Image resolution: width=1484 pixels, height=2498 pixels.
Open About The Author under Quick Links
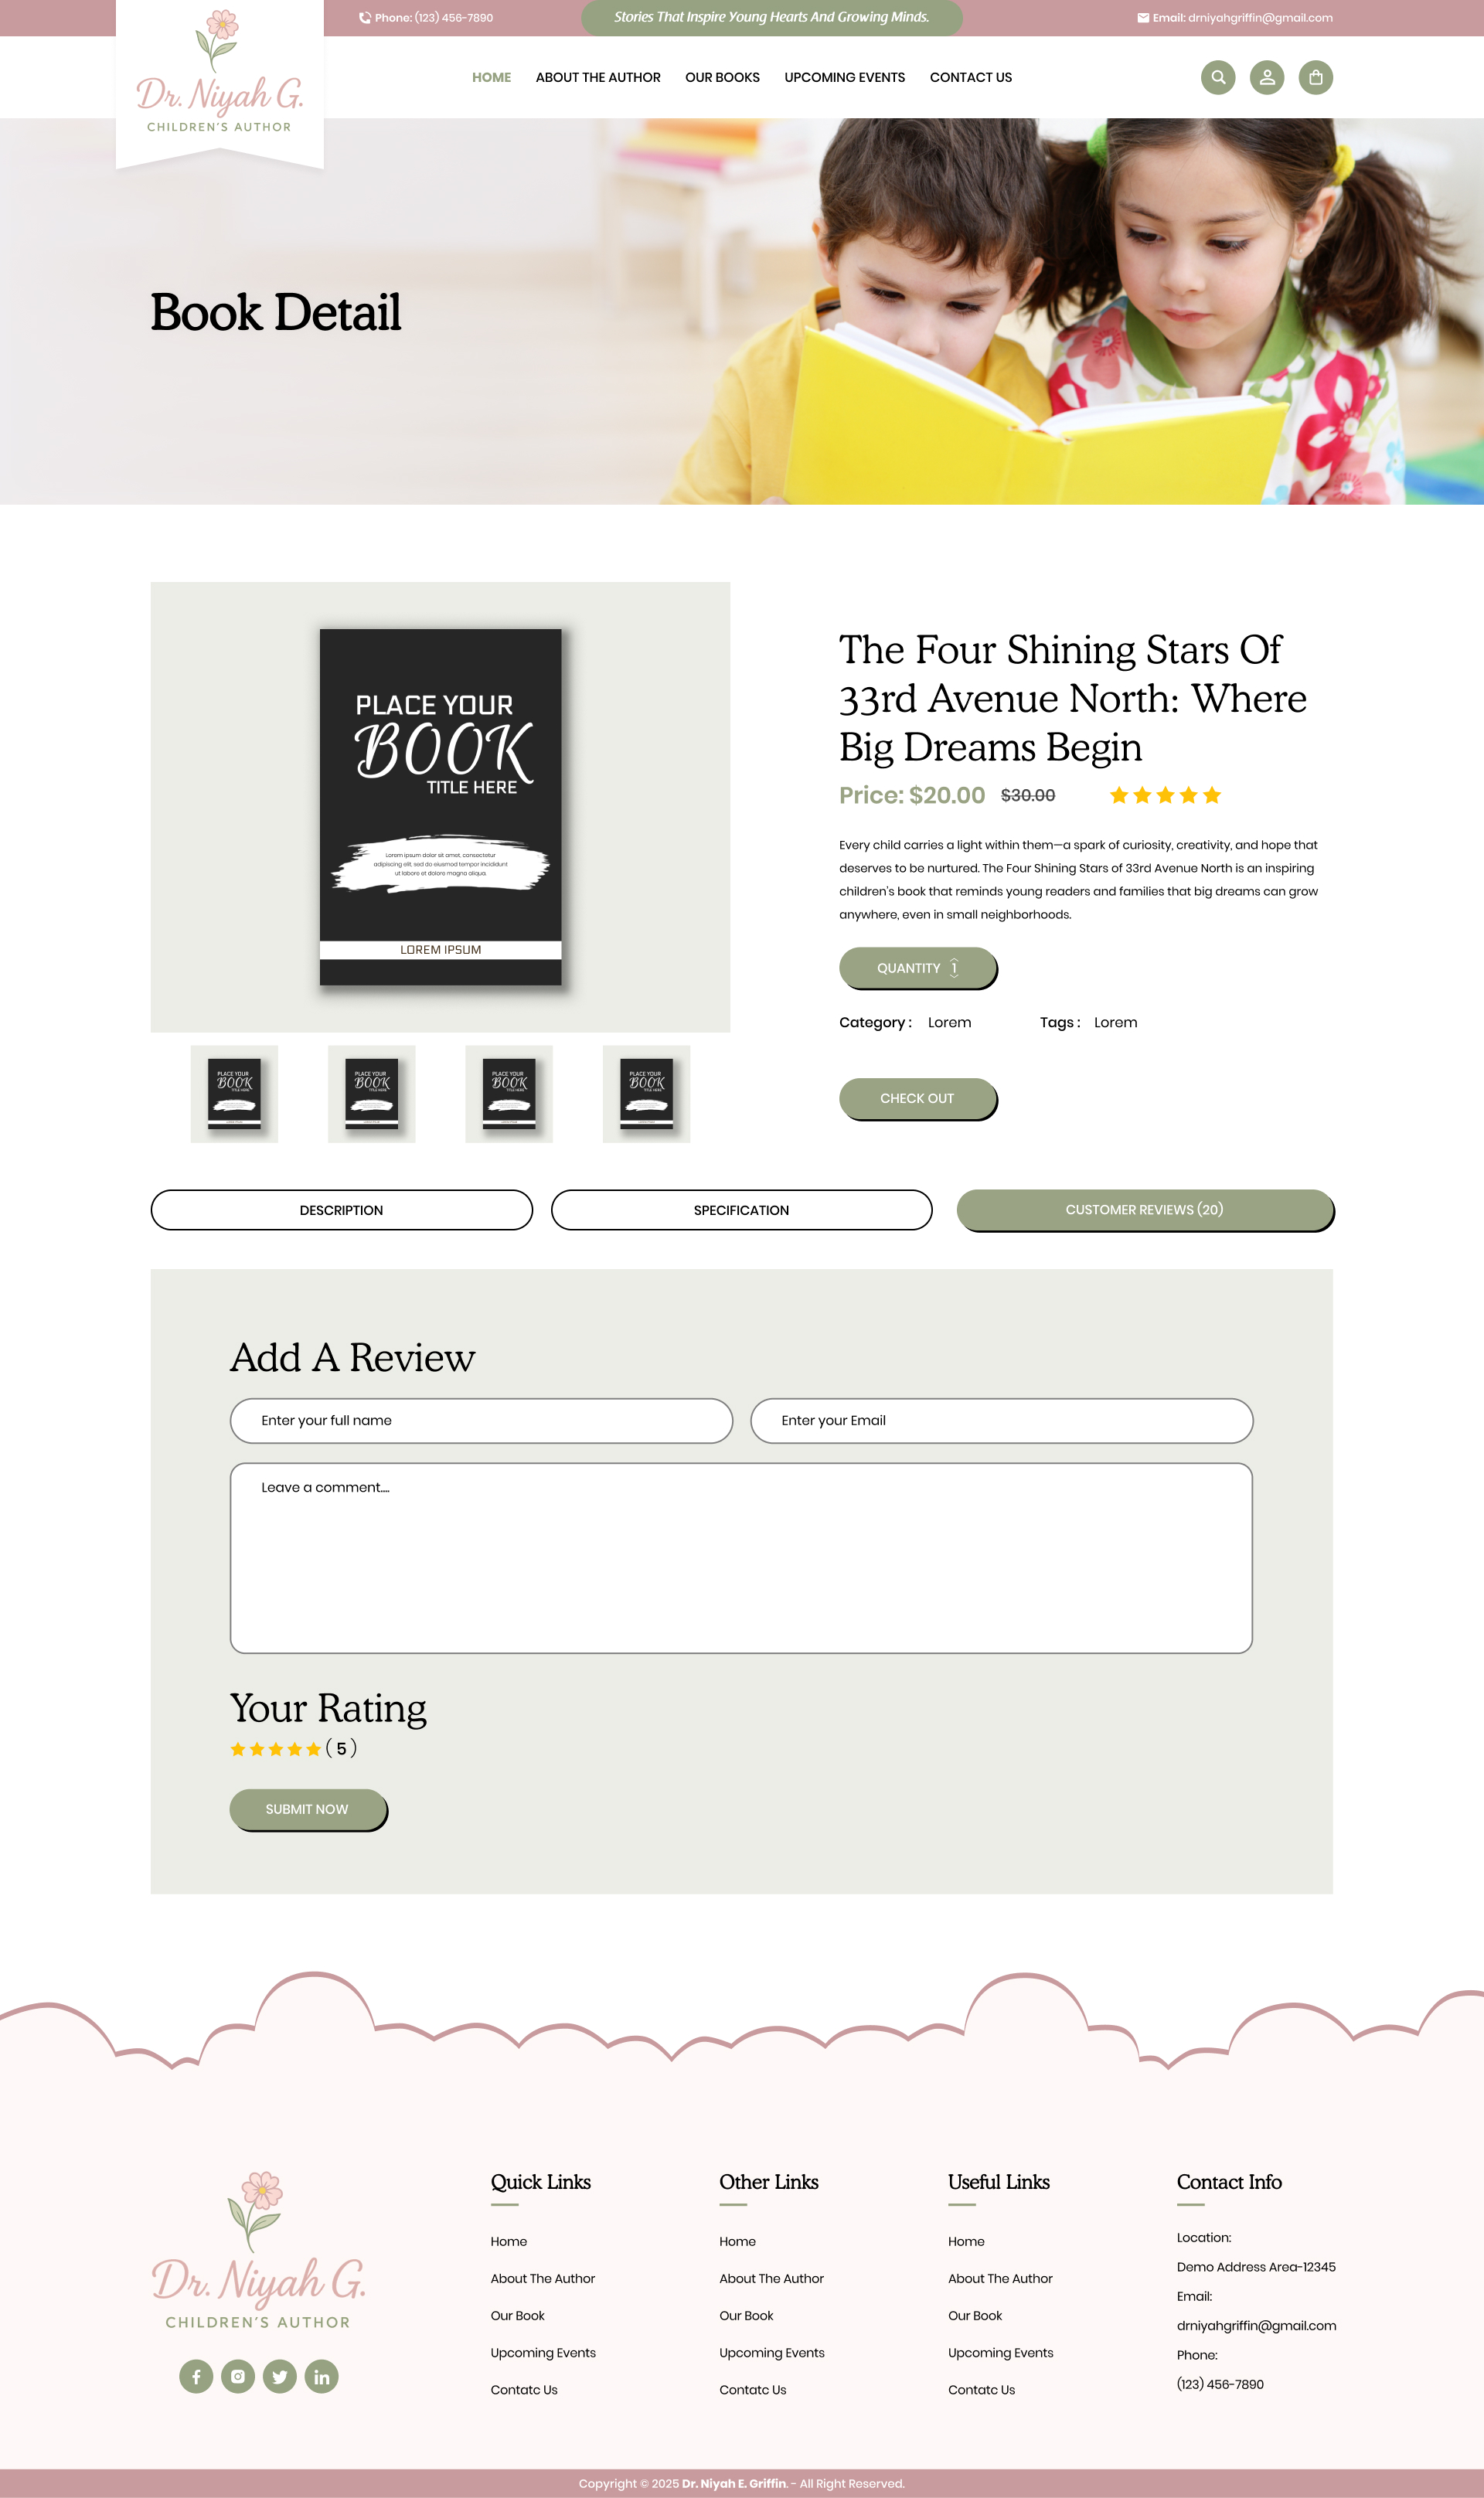[x=542, y=2278]
